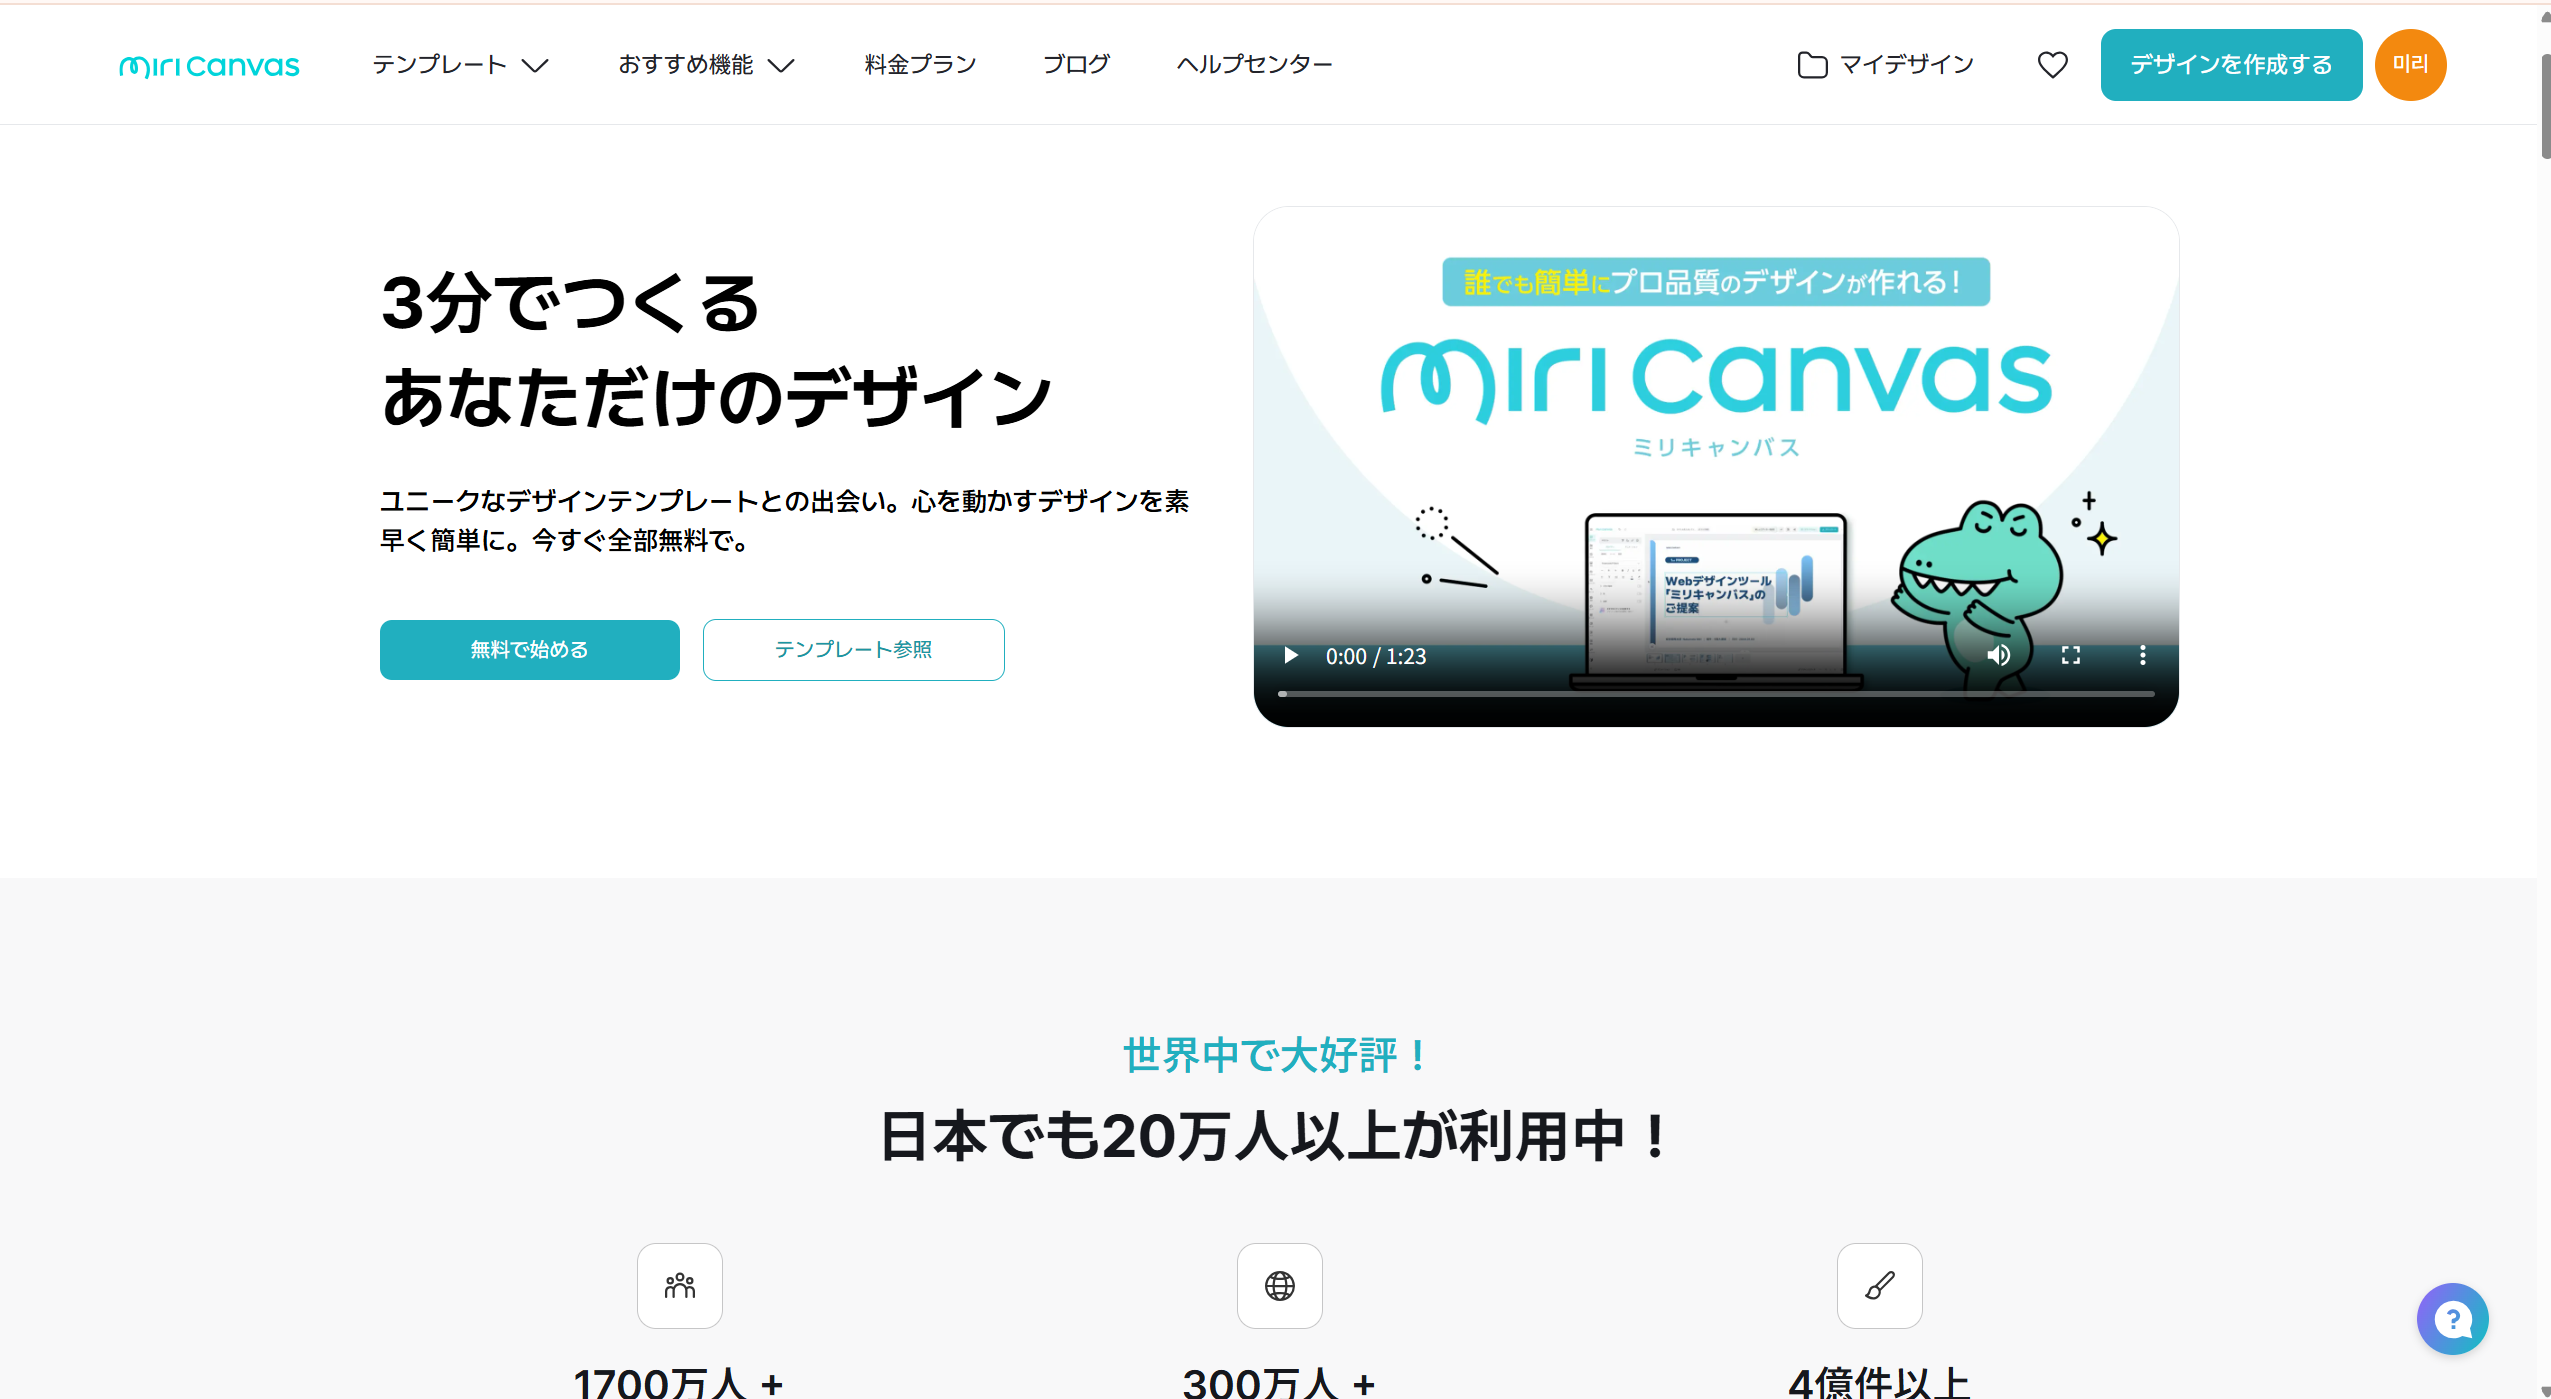Open マイデザイン label in header
2551x1399 pixels.
tap(1906, 65)
